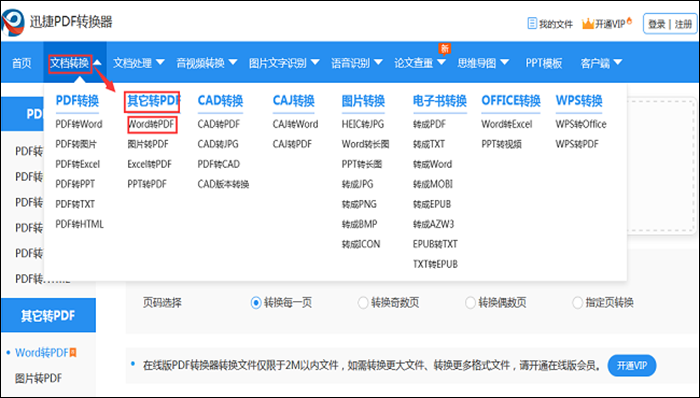
Task: Expand the 客户端 dropdown
Action: pos(618,63)
